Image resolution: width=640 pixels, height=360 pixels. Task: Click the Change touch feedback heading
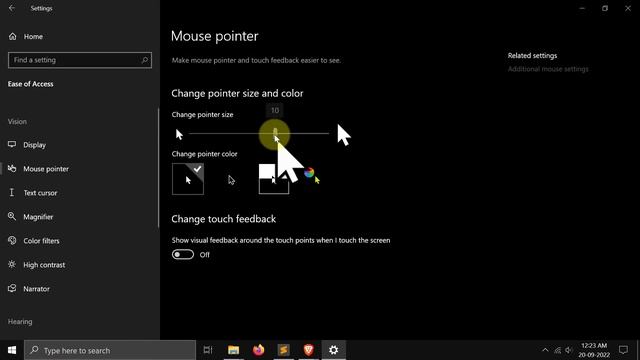(x=224, y=219)
